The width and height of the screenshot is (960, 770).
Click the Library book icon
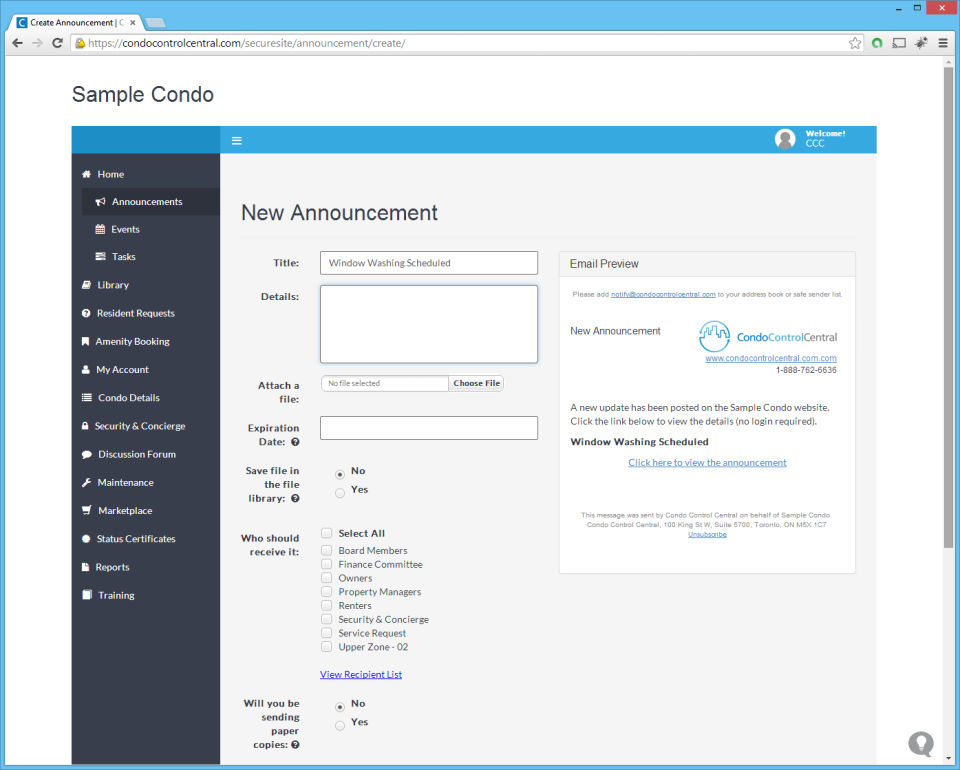(x=86, y=285)
